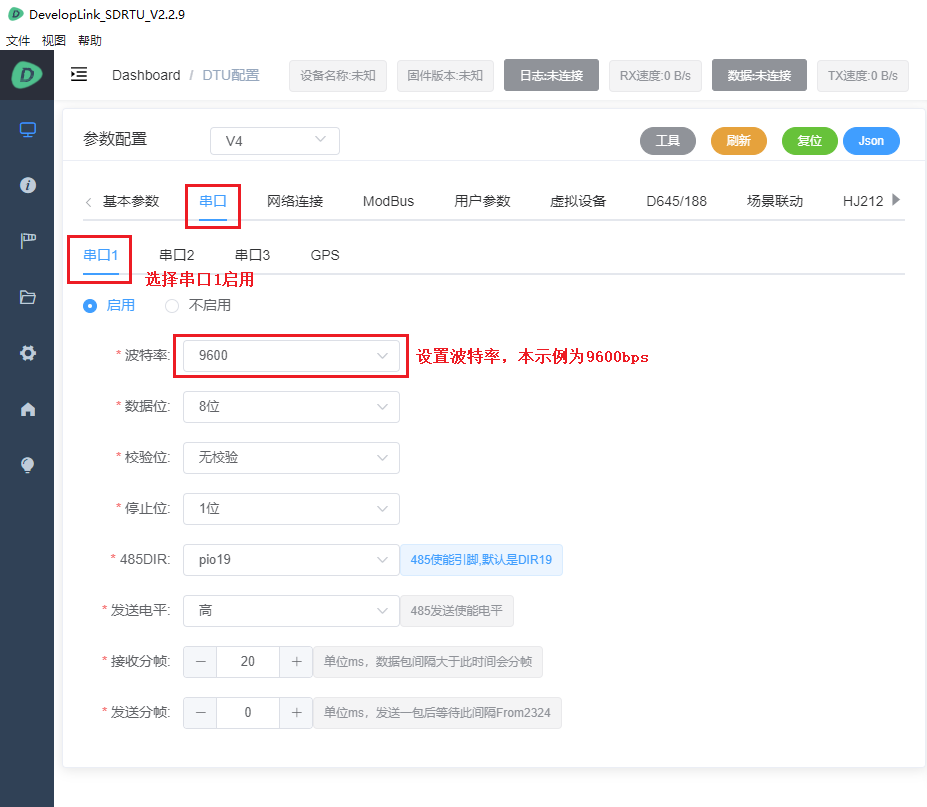Switch to the 用户参数 tab
This screenshot has width=927, height=807.
[x=482, y=201]
